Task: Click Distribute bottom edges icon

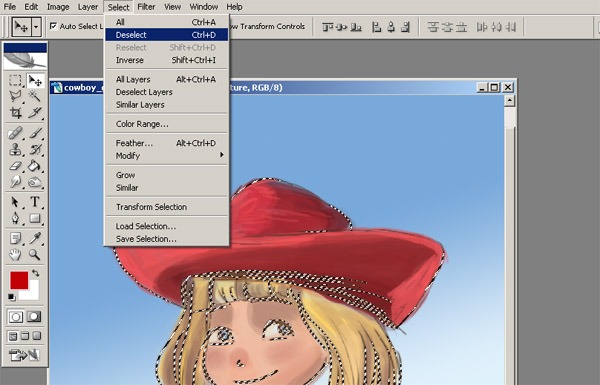Action: (x=462, y=27)
